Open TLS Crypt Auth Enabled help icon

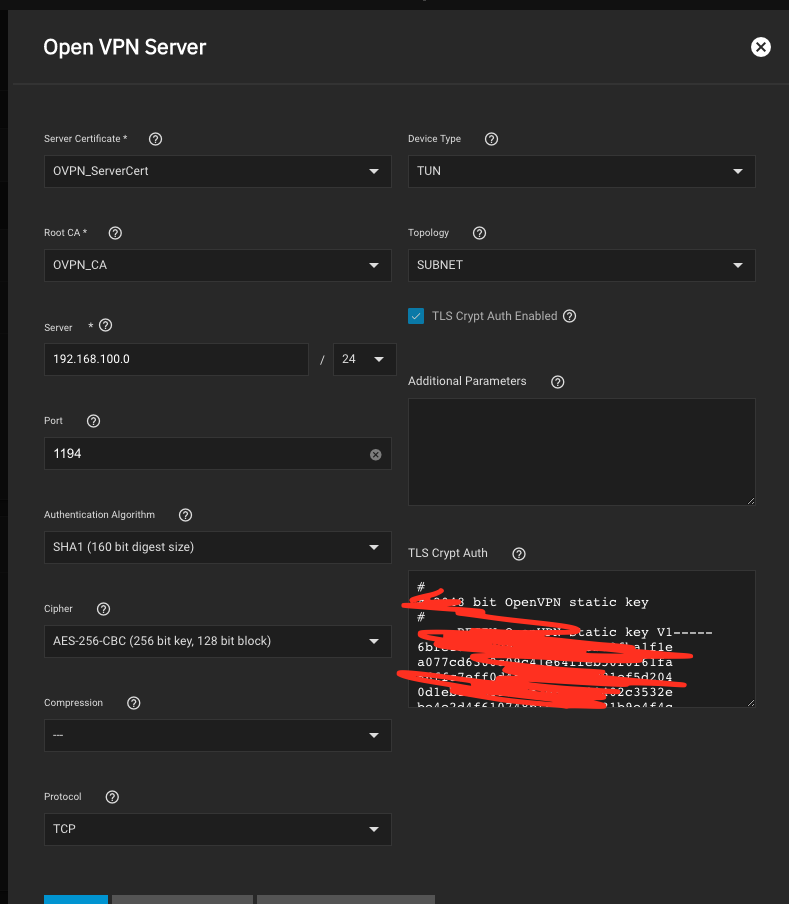[x=569, y=316]
